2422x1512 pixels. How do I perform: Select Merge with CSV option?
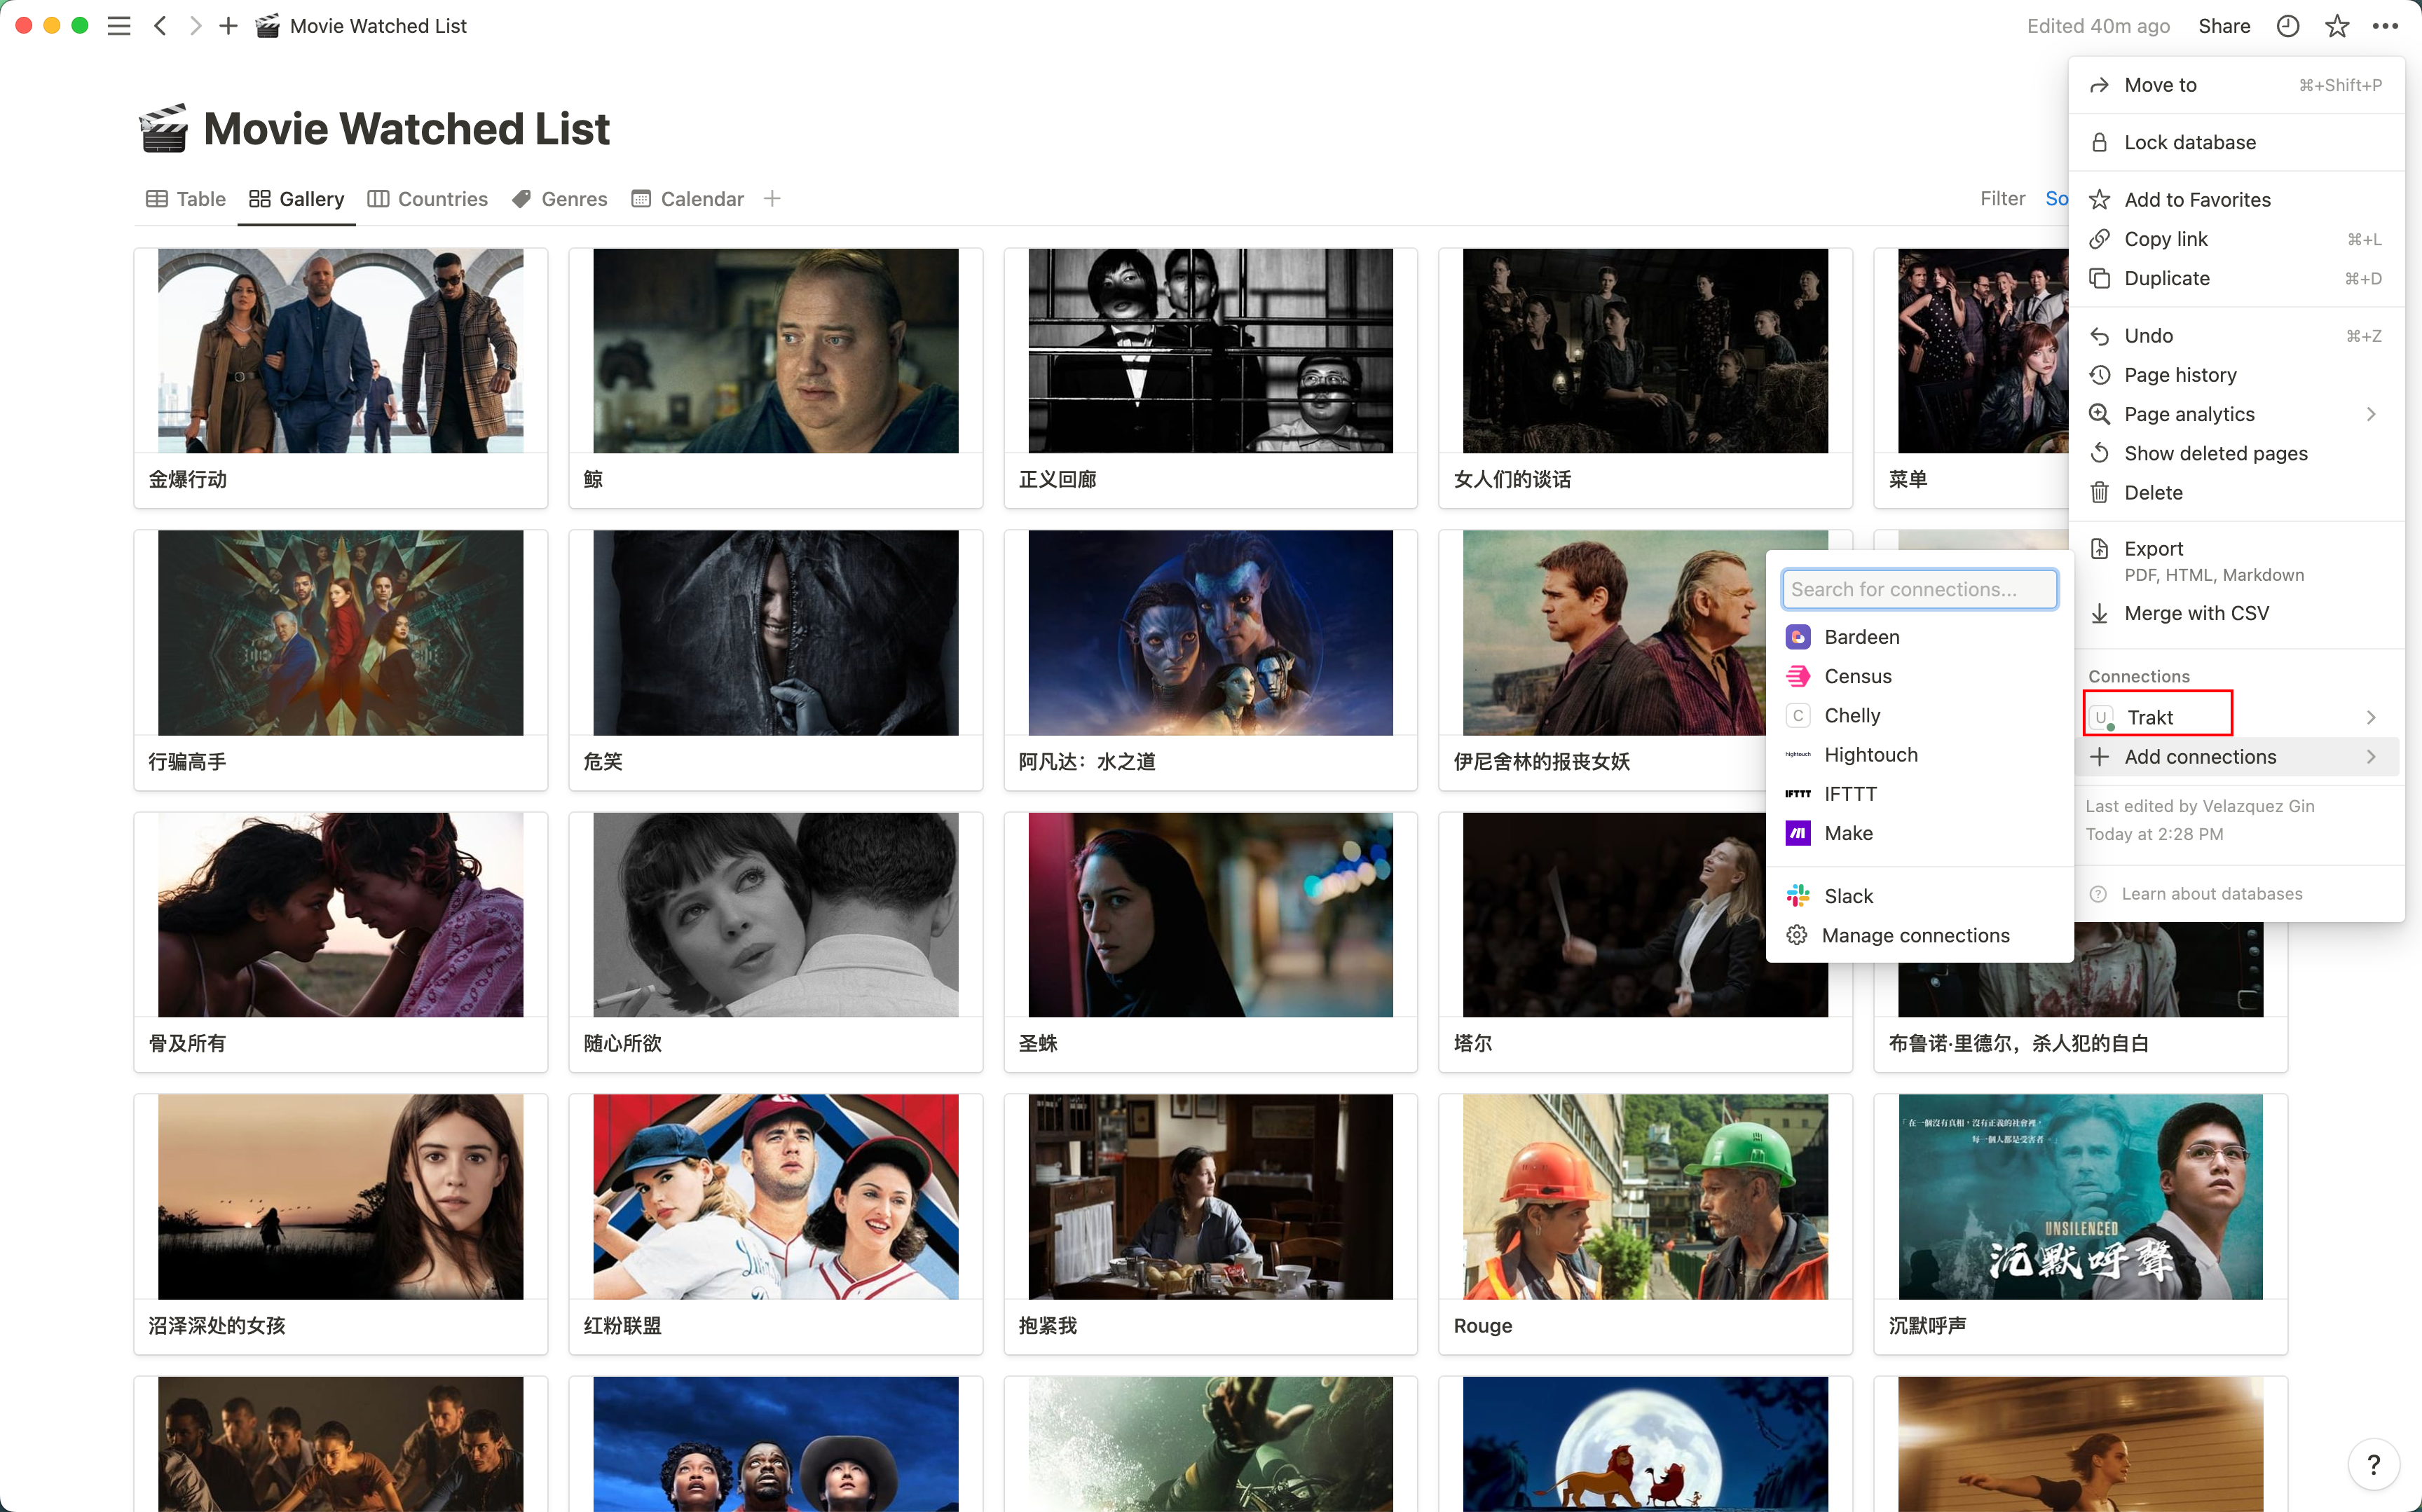(2196, 613)
